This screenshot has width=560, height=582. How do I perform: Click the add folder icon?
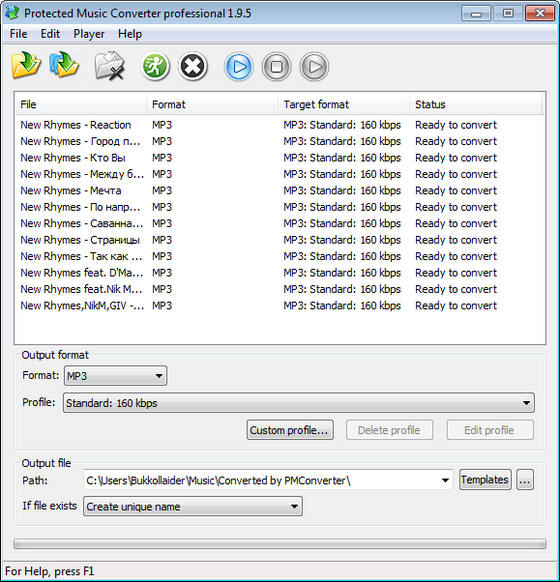(x=64, y=65)
